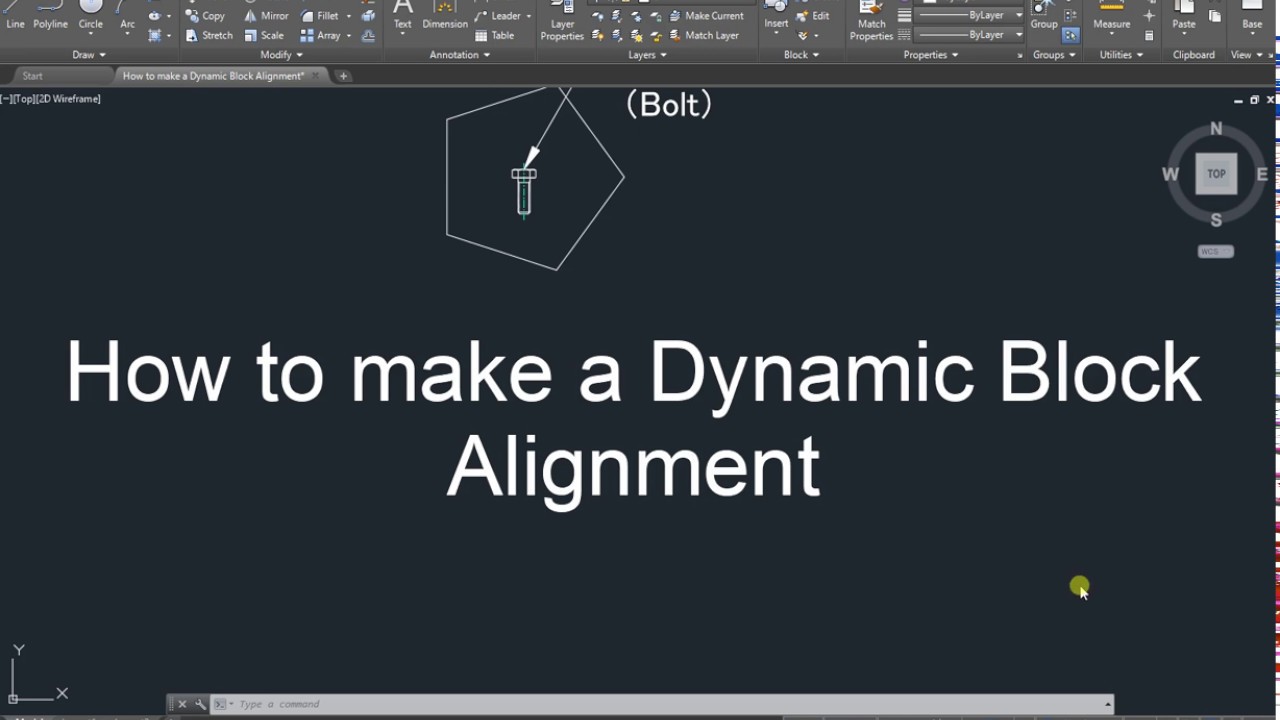This screenshot has width=1280, height=720.
Task: Expand the Annotation panel
Action: (x=460, y=55)
